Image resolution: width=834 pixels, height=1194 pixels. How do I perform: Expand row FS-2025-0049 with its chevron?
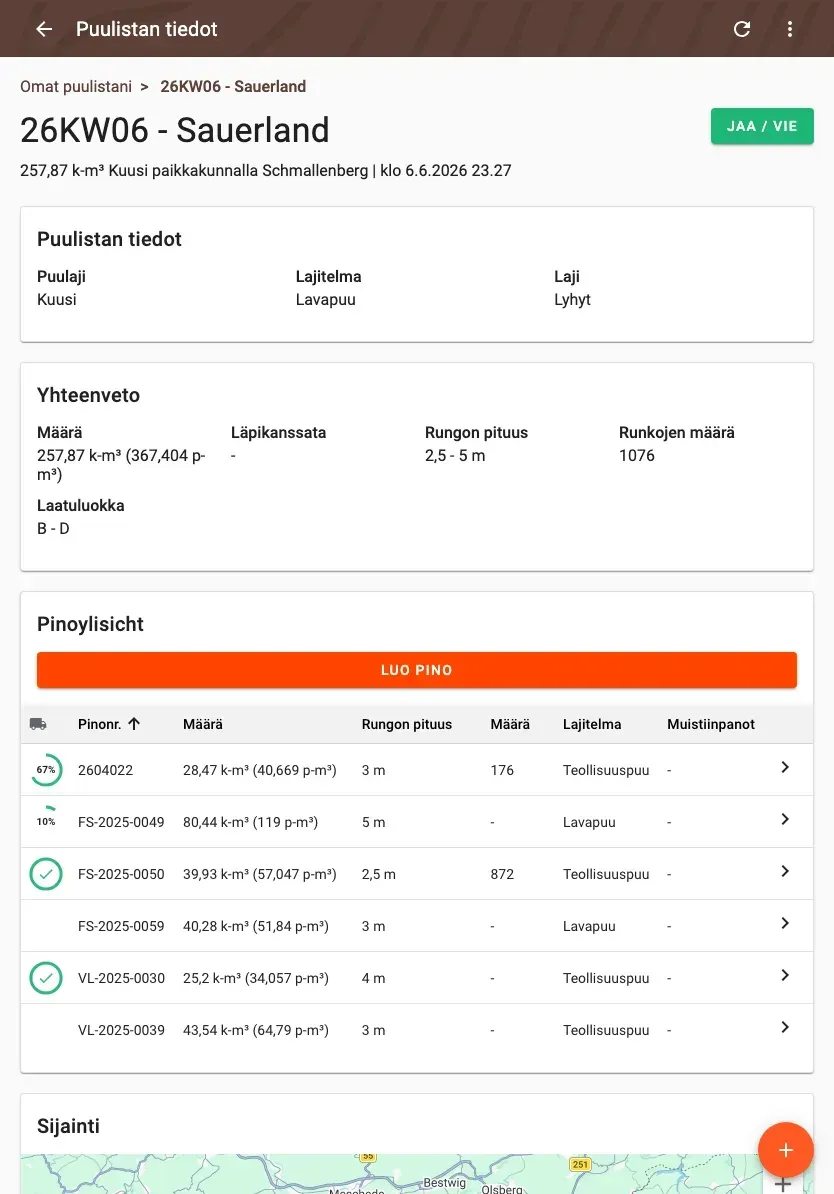pos(785,819)
